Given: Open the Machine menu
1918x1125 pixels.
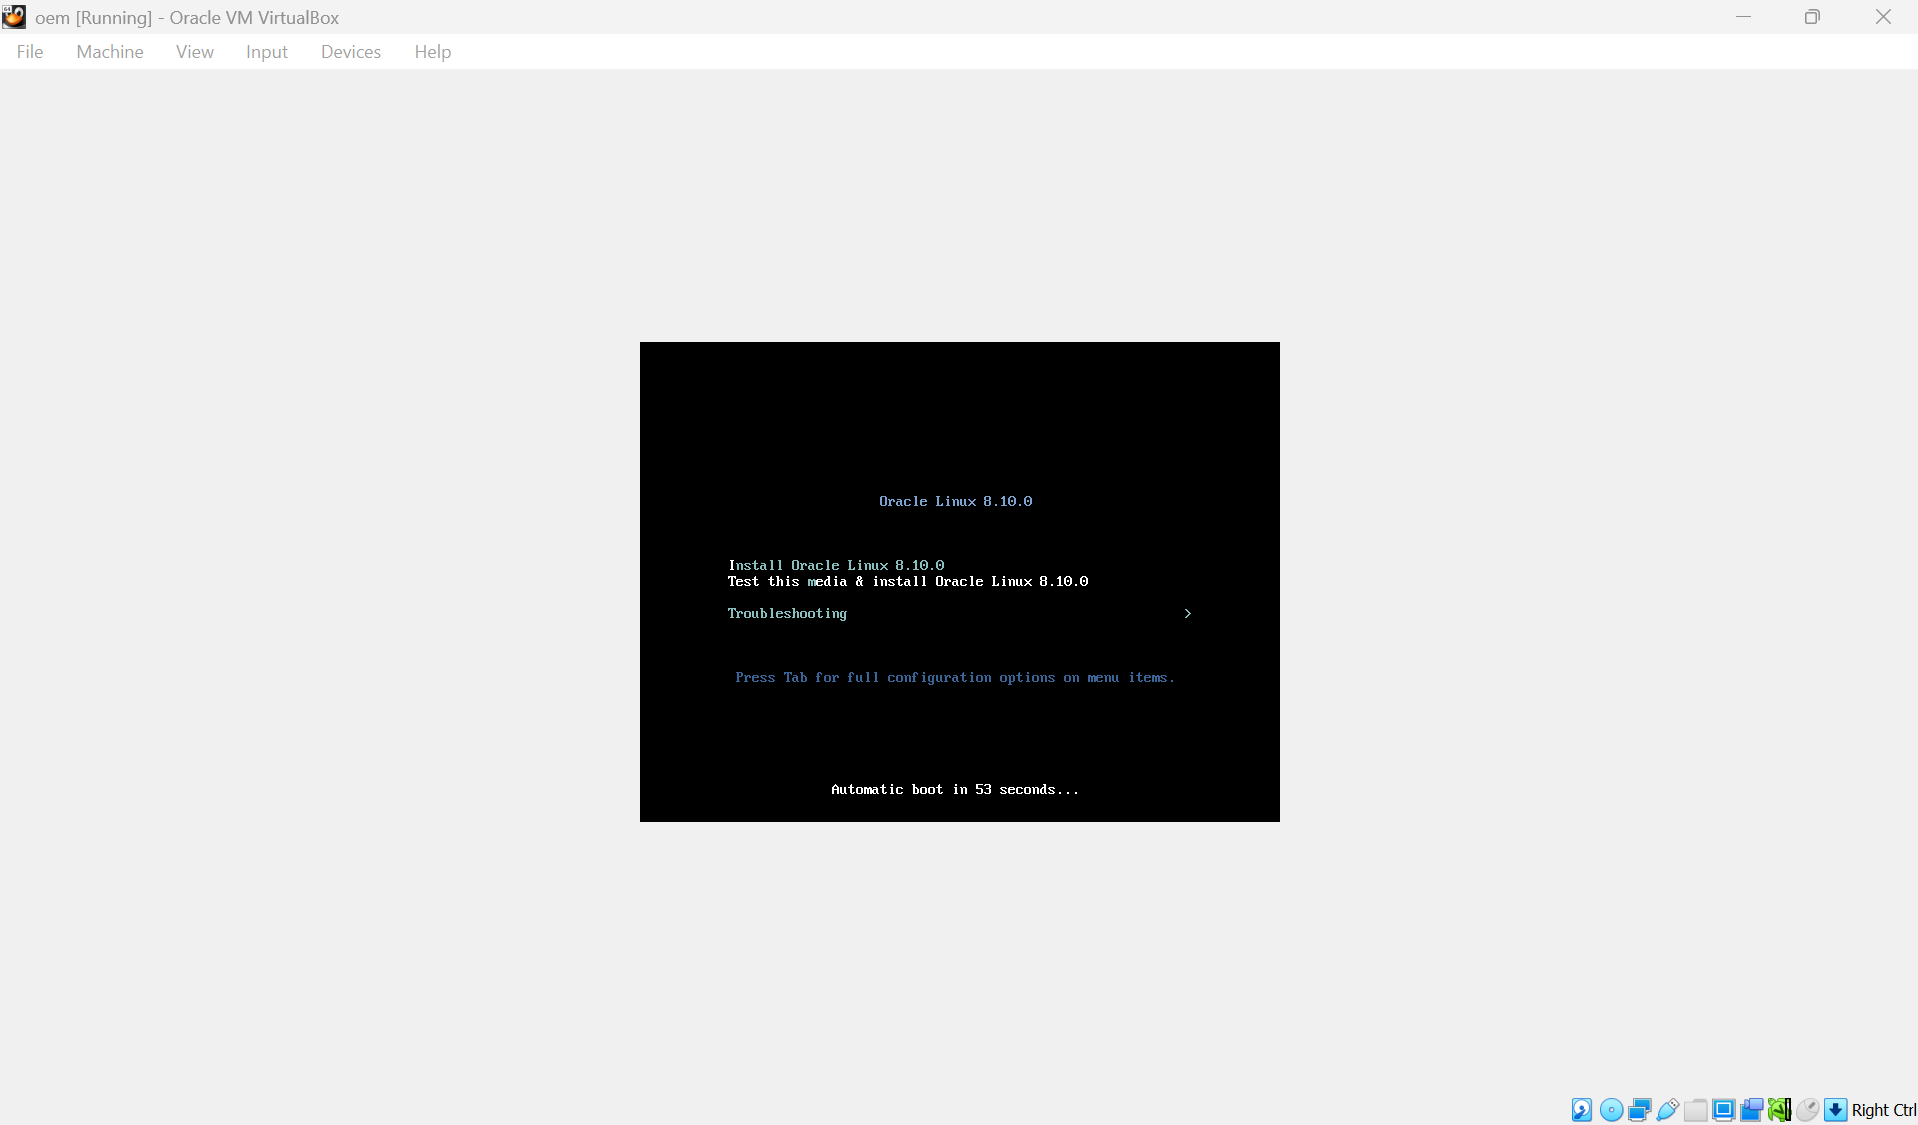Looking at the screenshot, I should 110,52.
